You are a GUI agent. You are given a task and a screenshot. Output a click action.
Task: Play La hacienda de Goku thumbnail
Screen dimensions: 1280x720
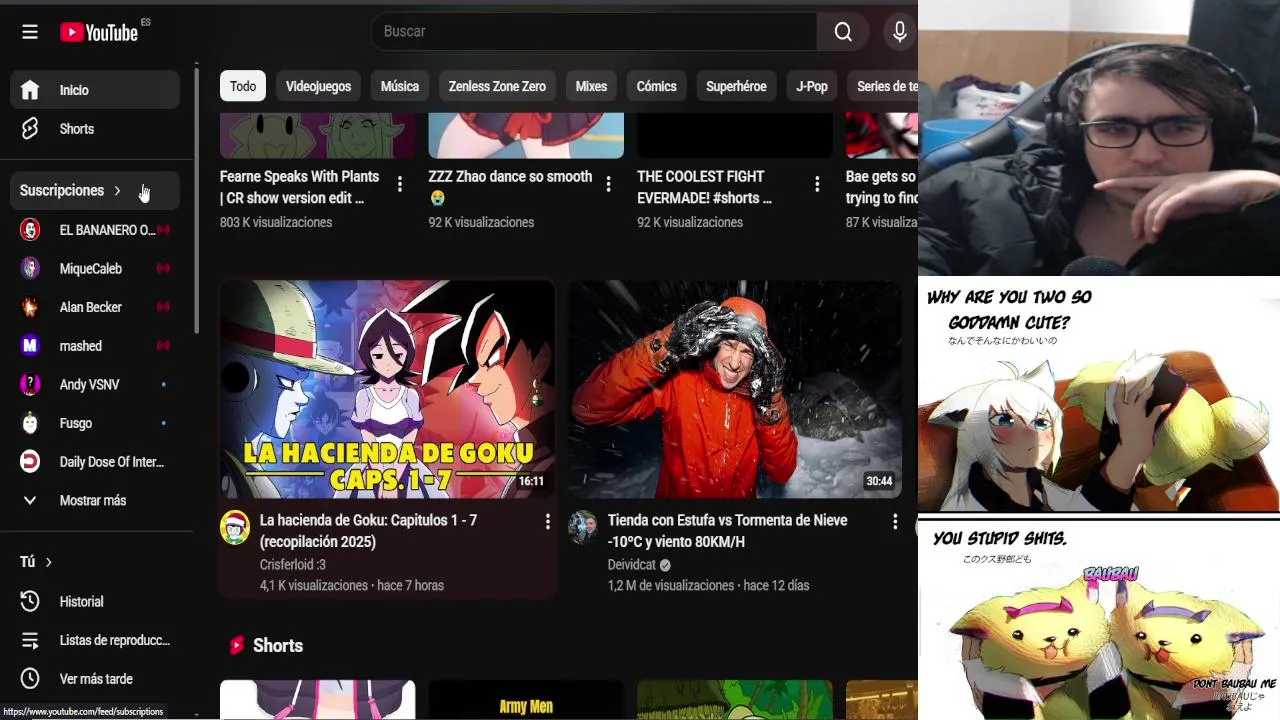[x=387, y=389]
